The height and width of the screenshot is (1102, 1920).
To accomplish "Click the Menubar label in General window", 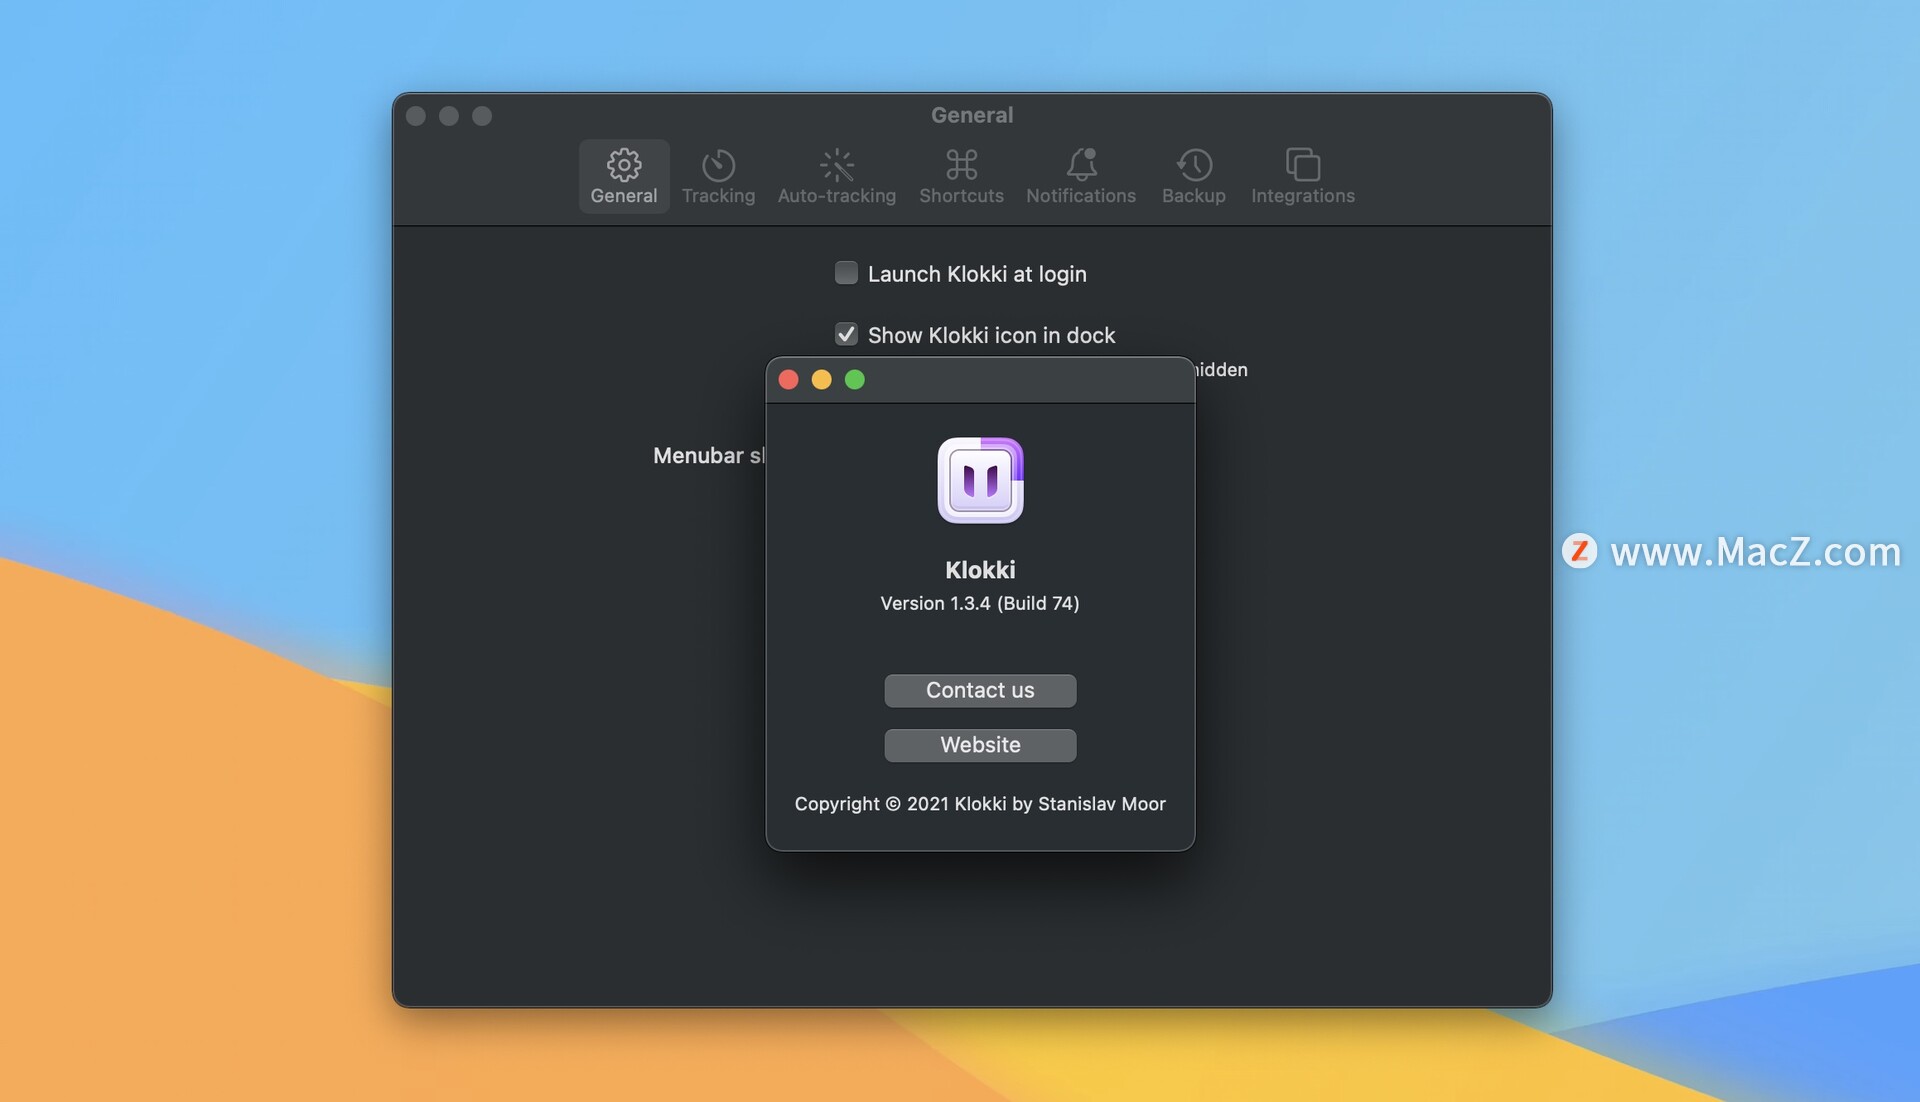I will [709, 456].
